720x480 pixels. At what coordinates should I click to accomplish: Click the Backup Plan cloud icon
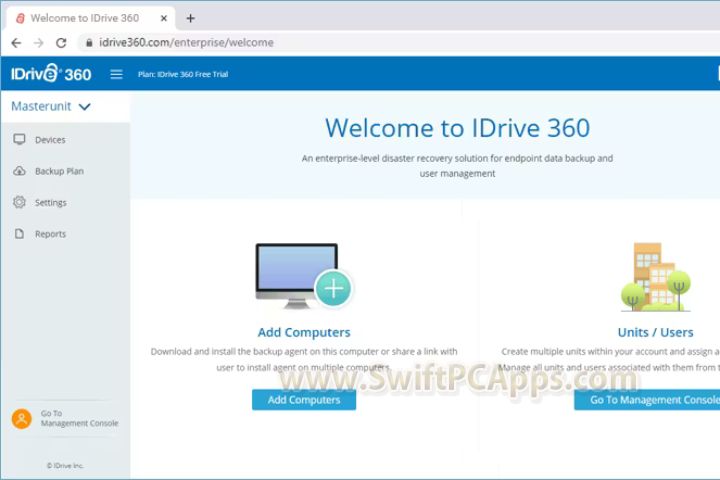(19, 171)
